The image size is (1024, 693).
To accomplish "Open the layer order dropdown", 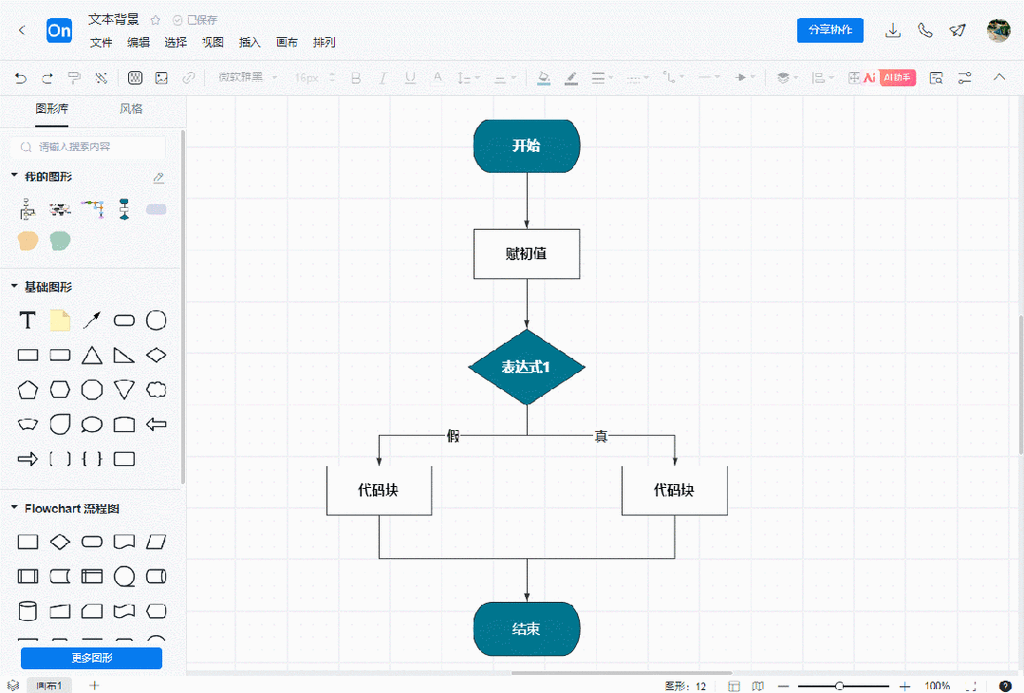I will click(x=787, y=78).
